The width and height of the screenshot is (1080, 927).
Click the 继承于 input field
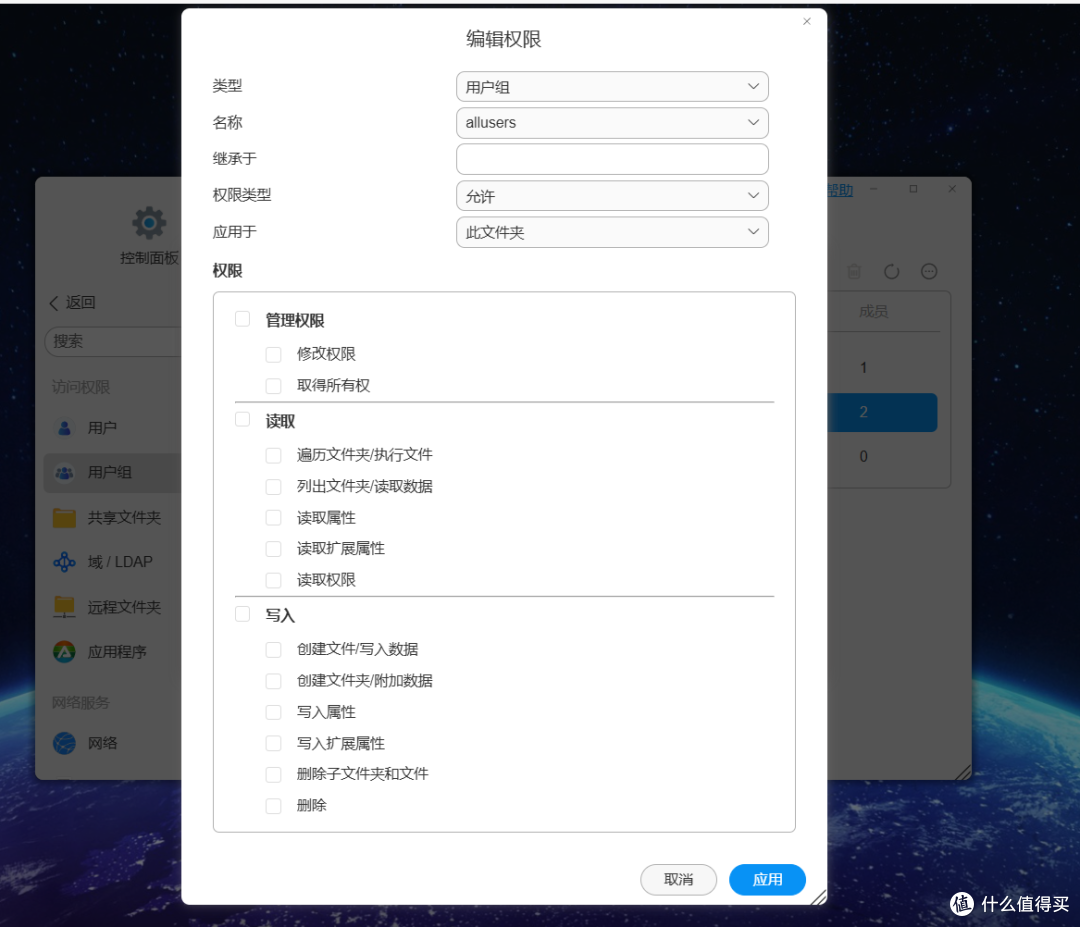pos(612,159)
